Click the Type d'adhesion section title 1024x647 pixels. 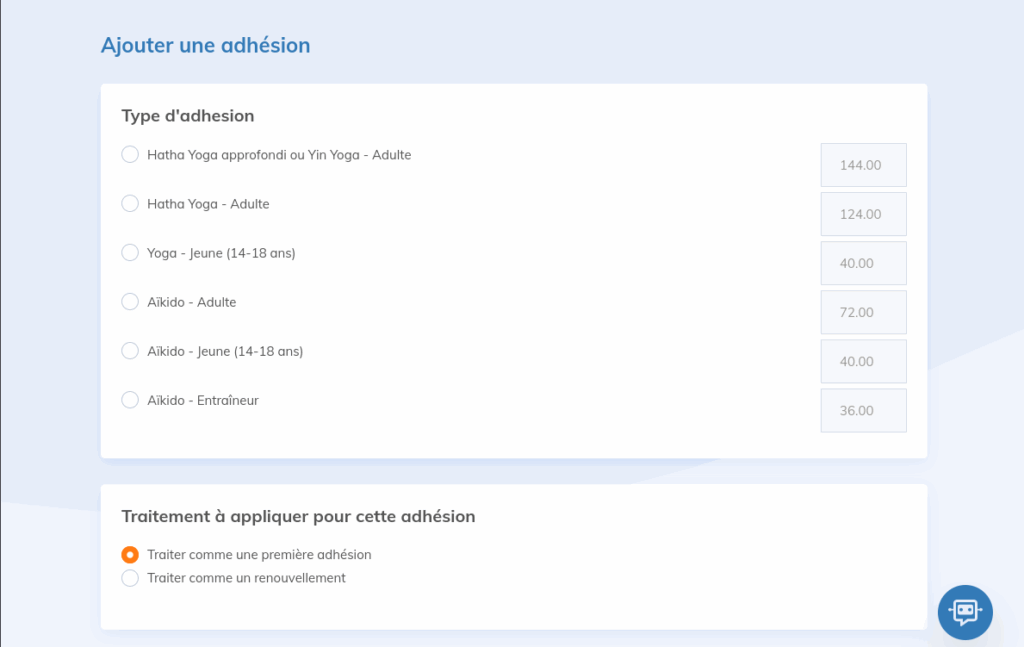188,116
